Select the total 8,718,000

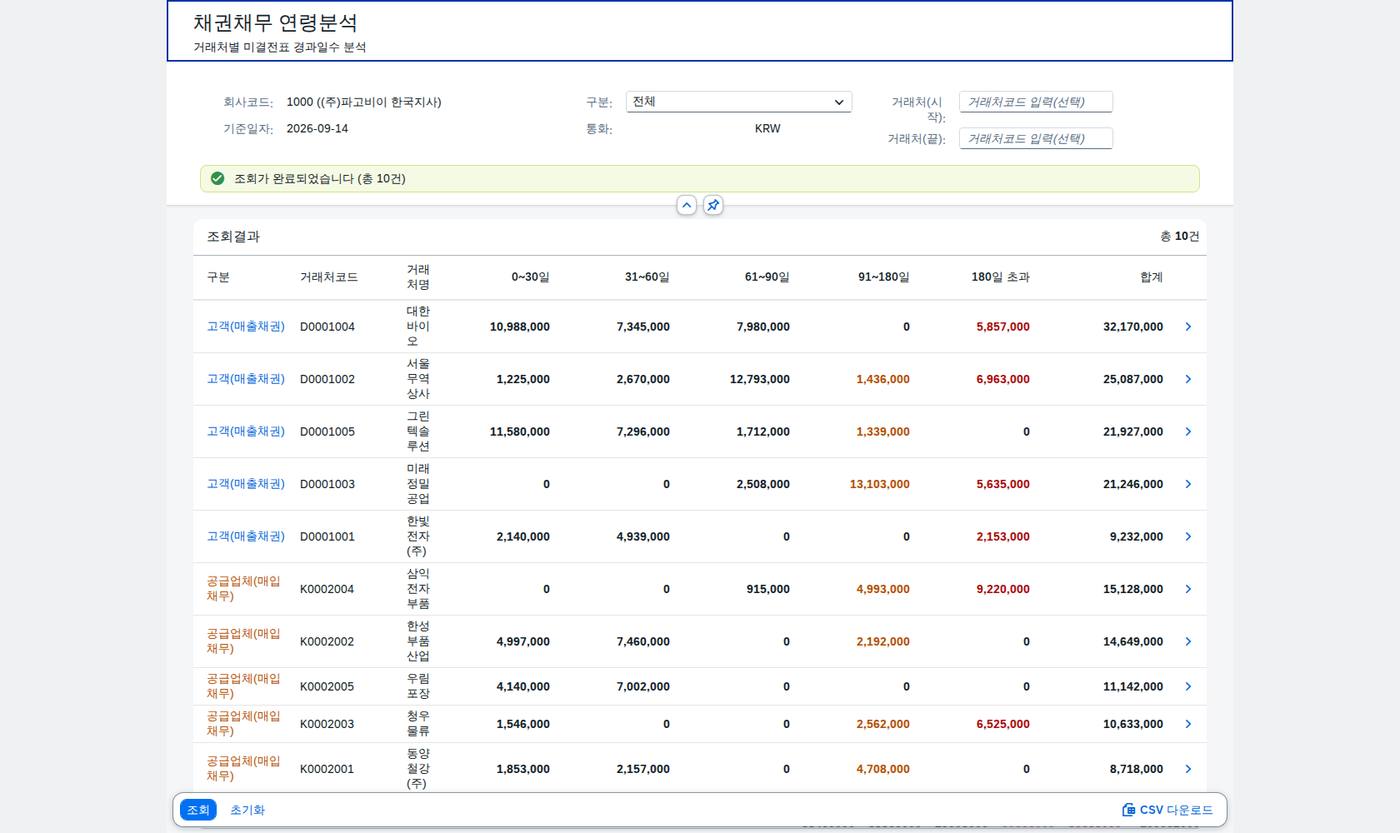click(1136, 769)
